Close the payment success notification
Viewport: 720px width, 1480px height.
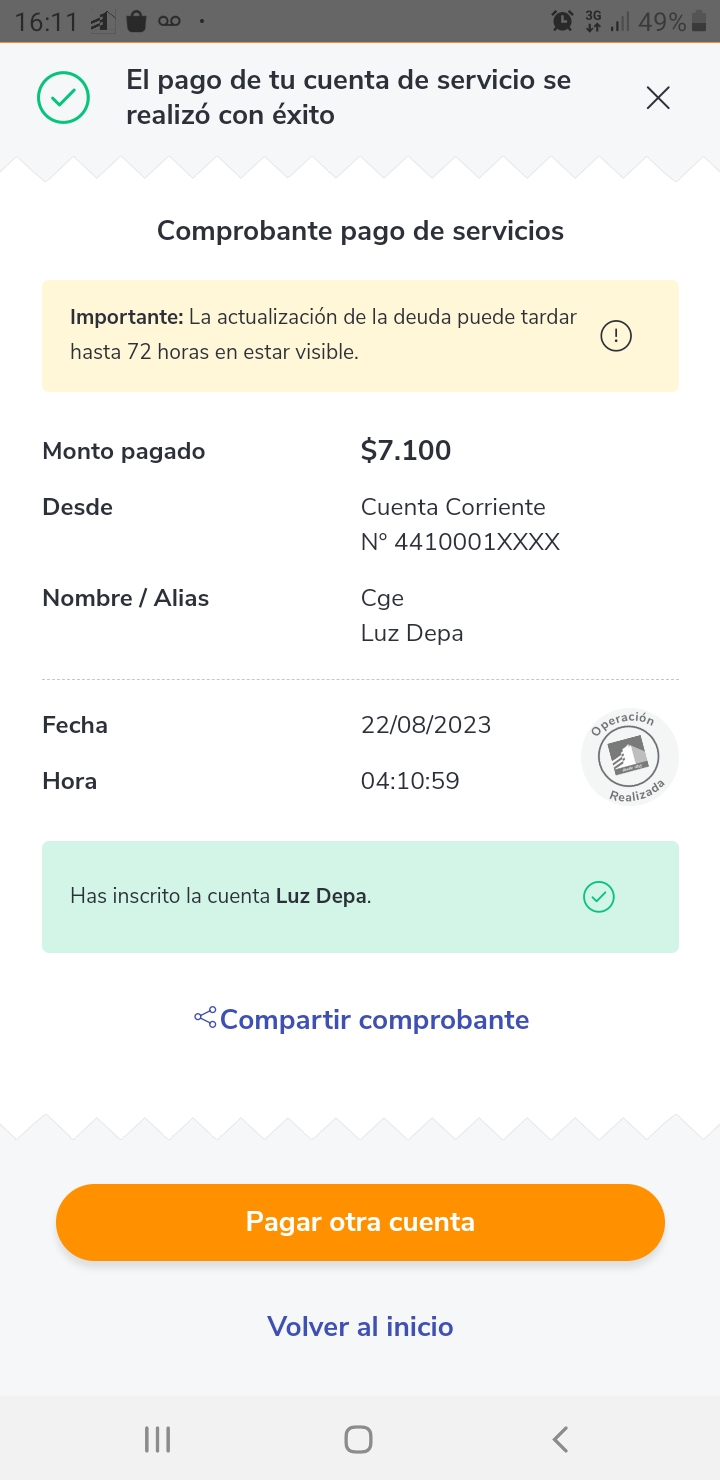point(658,98)
